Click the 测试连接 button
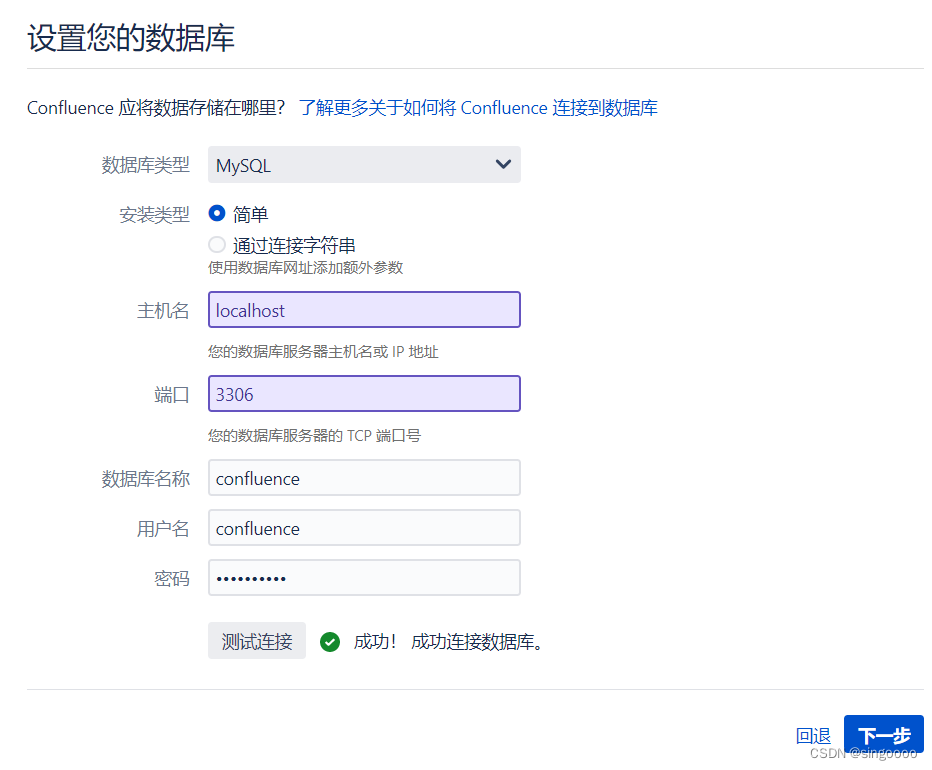The width and height of the screenshot is (932, 770). pyautogui.click(x=257, y=641)
